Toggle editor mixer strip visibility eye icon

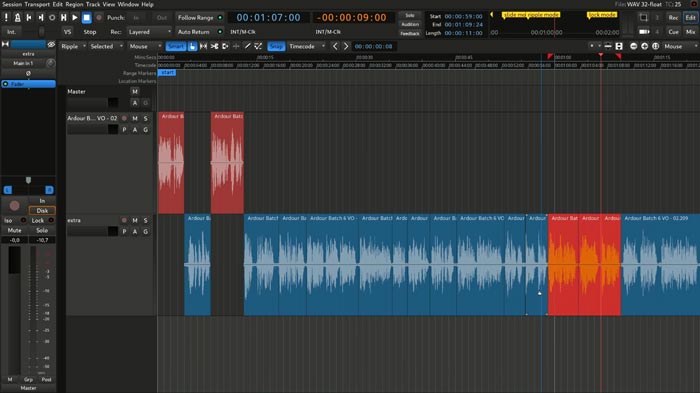point(51,44)
